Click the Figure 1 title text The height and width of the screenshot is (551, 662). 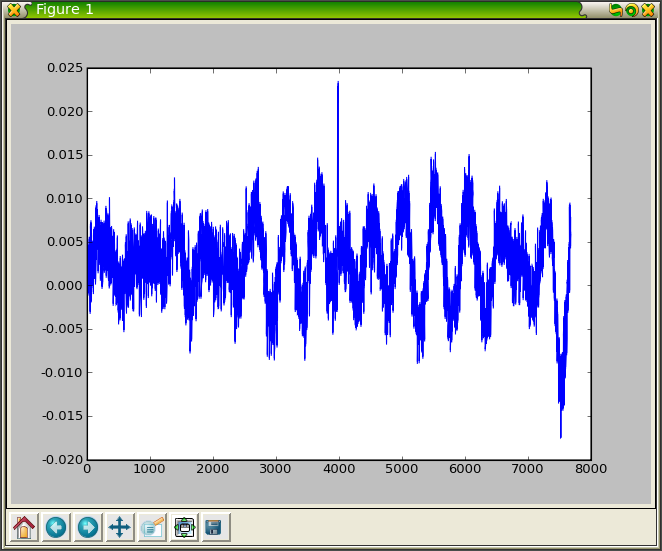coord(65,9)
